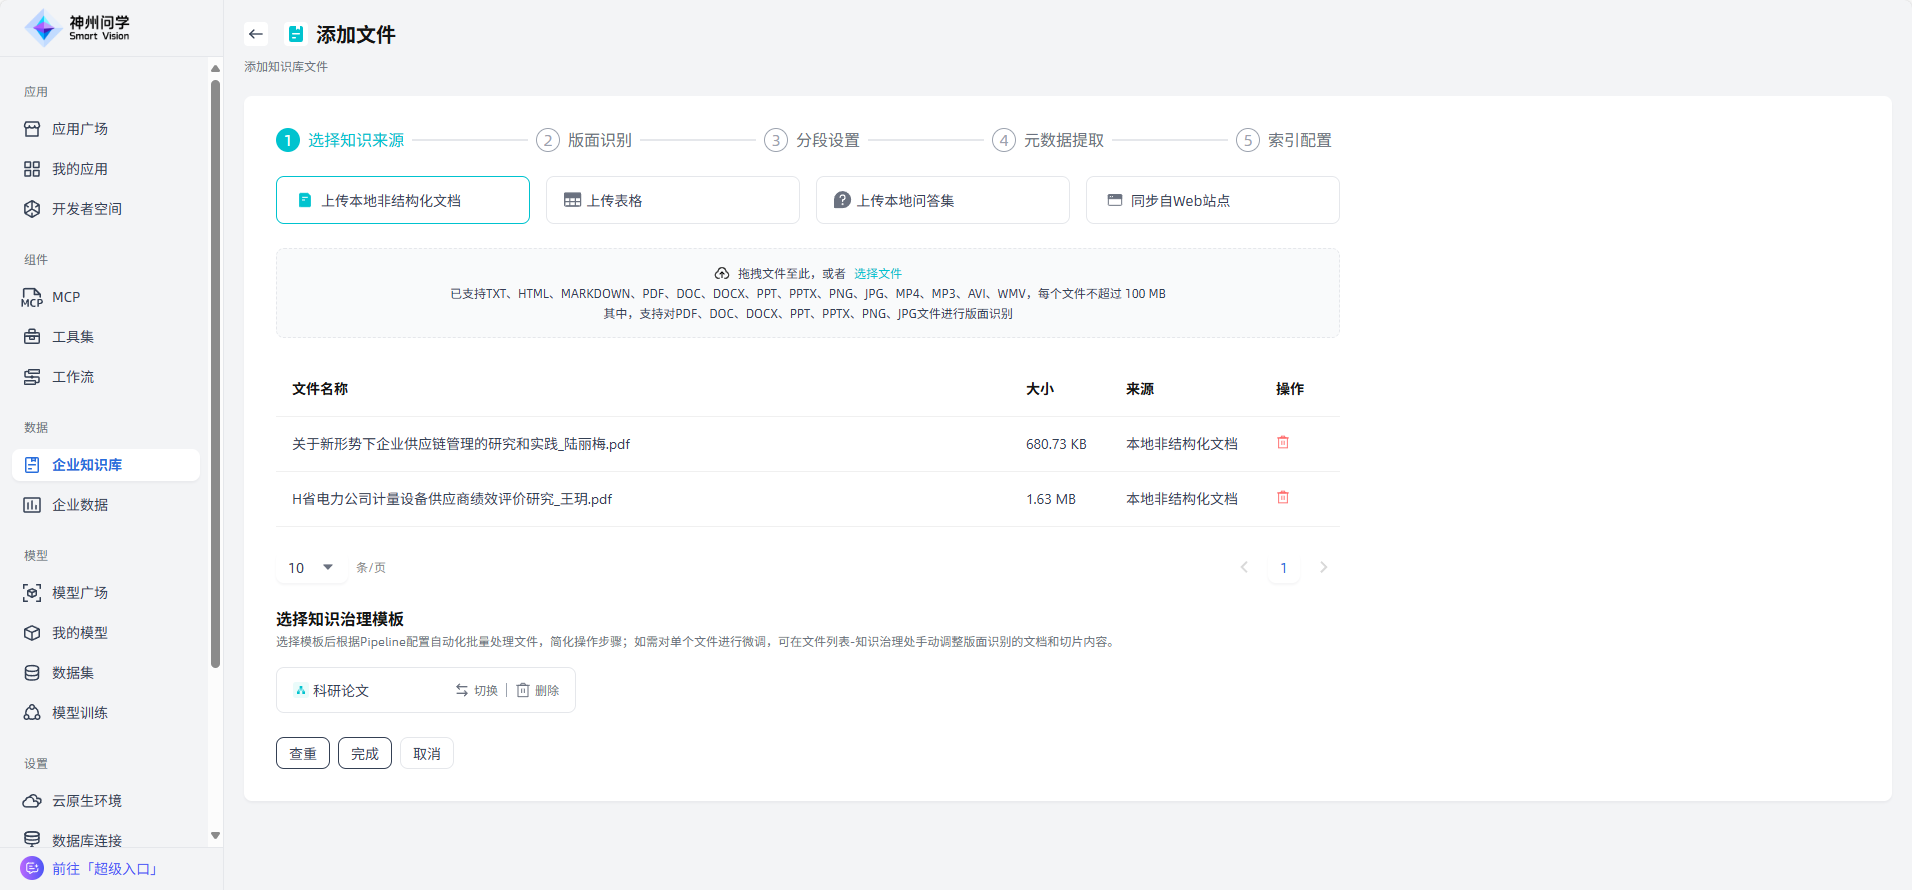Delete the 陆丽梅.pdf file with trash icon
This screenshot has height=890, width=1912.
tap(1283, 443)
